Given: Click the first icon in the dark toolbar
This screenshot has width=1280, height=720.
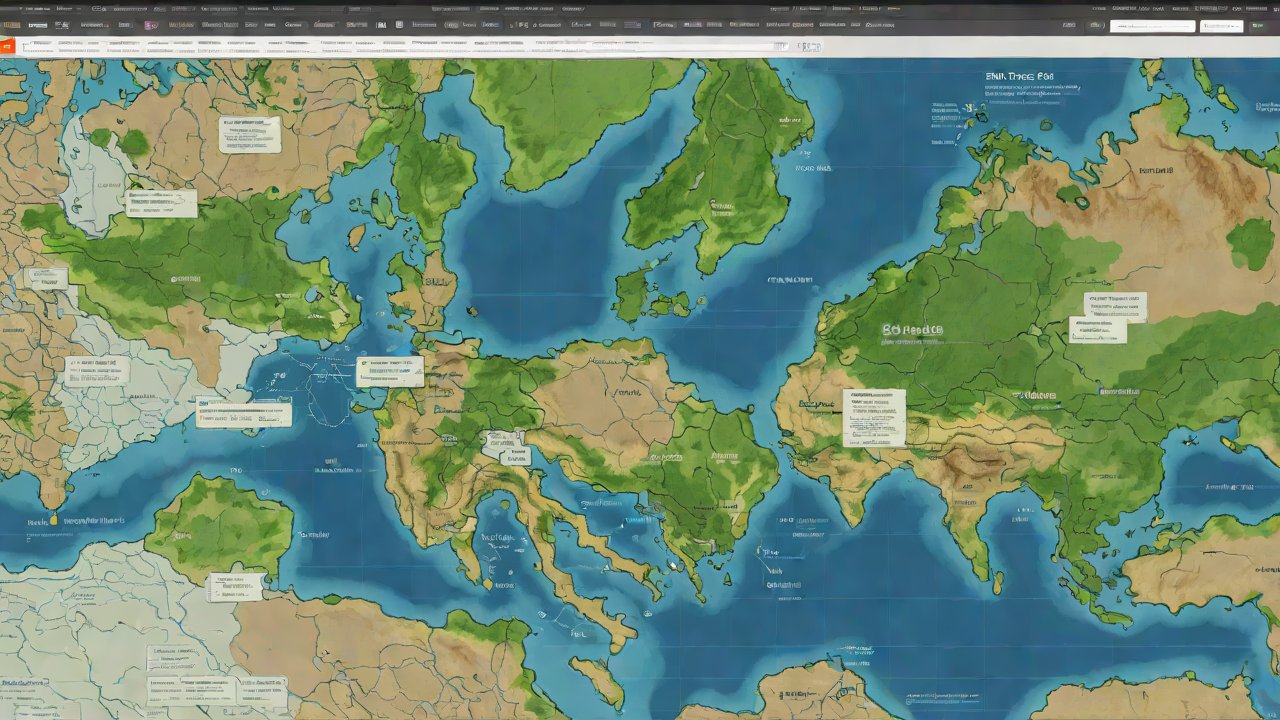Looking at the screenshot, I should tap(12, 24).
